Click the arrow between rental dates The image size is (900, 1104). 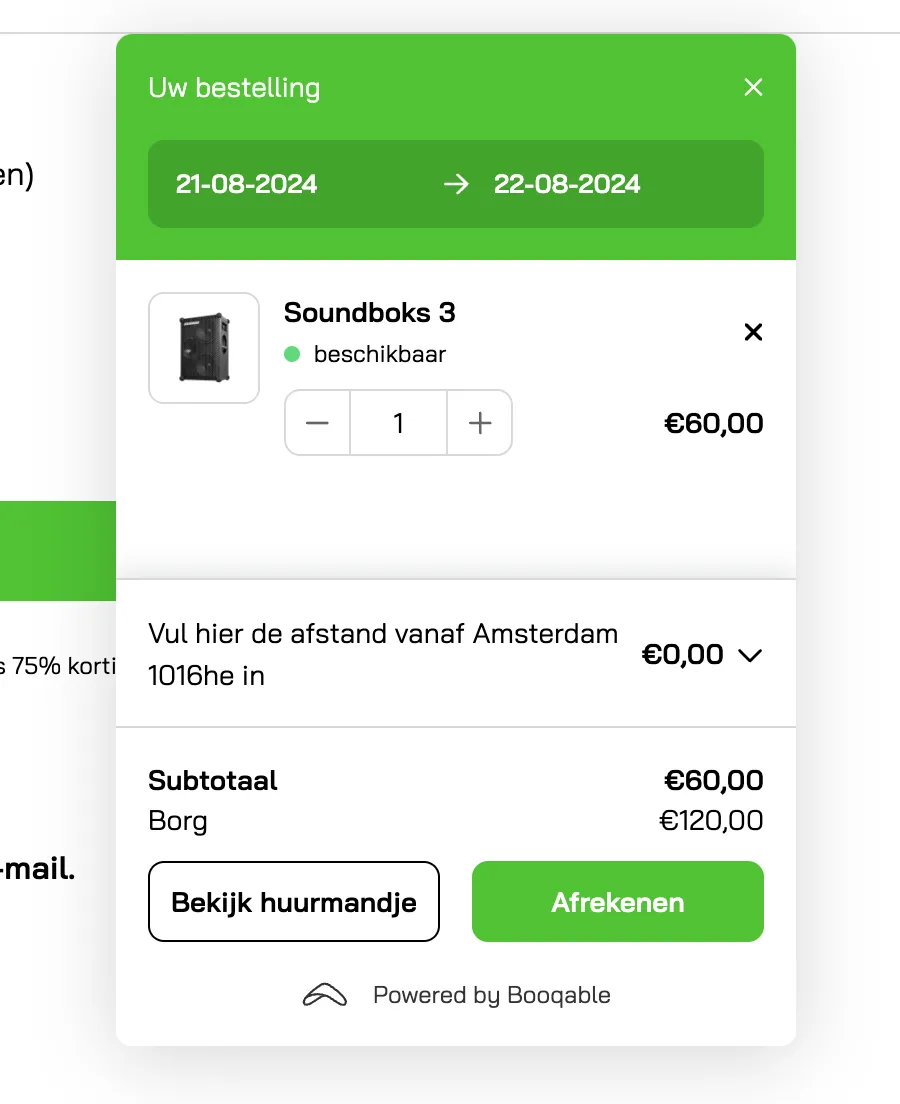click(x=456, y=184)
